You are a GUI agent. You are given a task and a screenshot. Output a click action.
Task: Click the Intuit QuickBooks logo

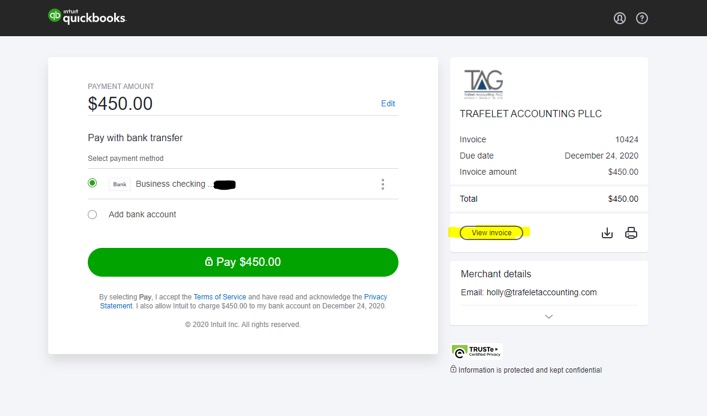pos(87,17)
